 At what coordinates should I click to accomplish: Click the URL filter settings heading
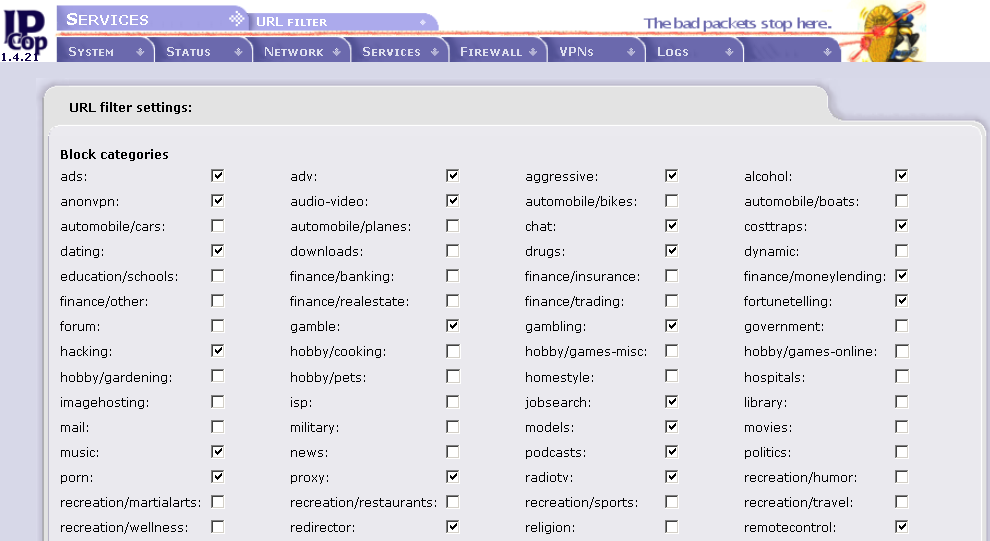131,107
